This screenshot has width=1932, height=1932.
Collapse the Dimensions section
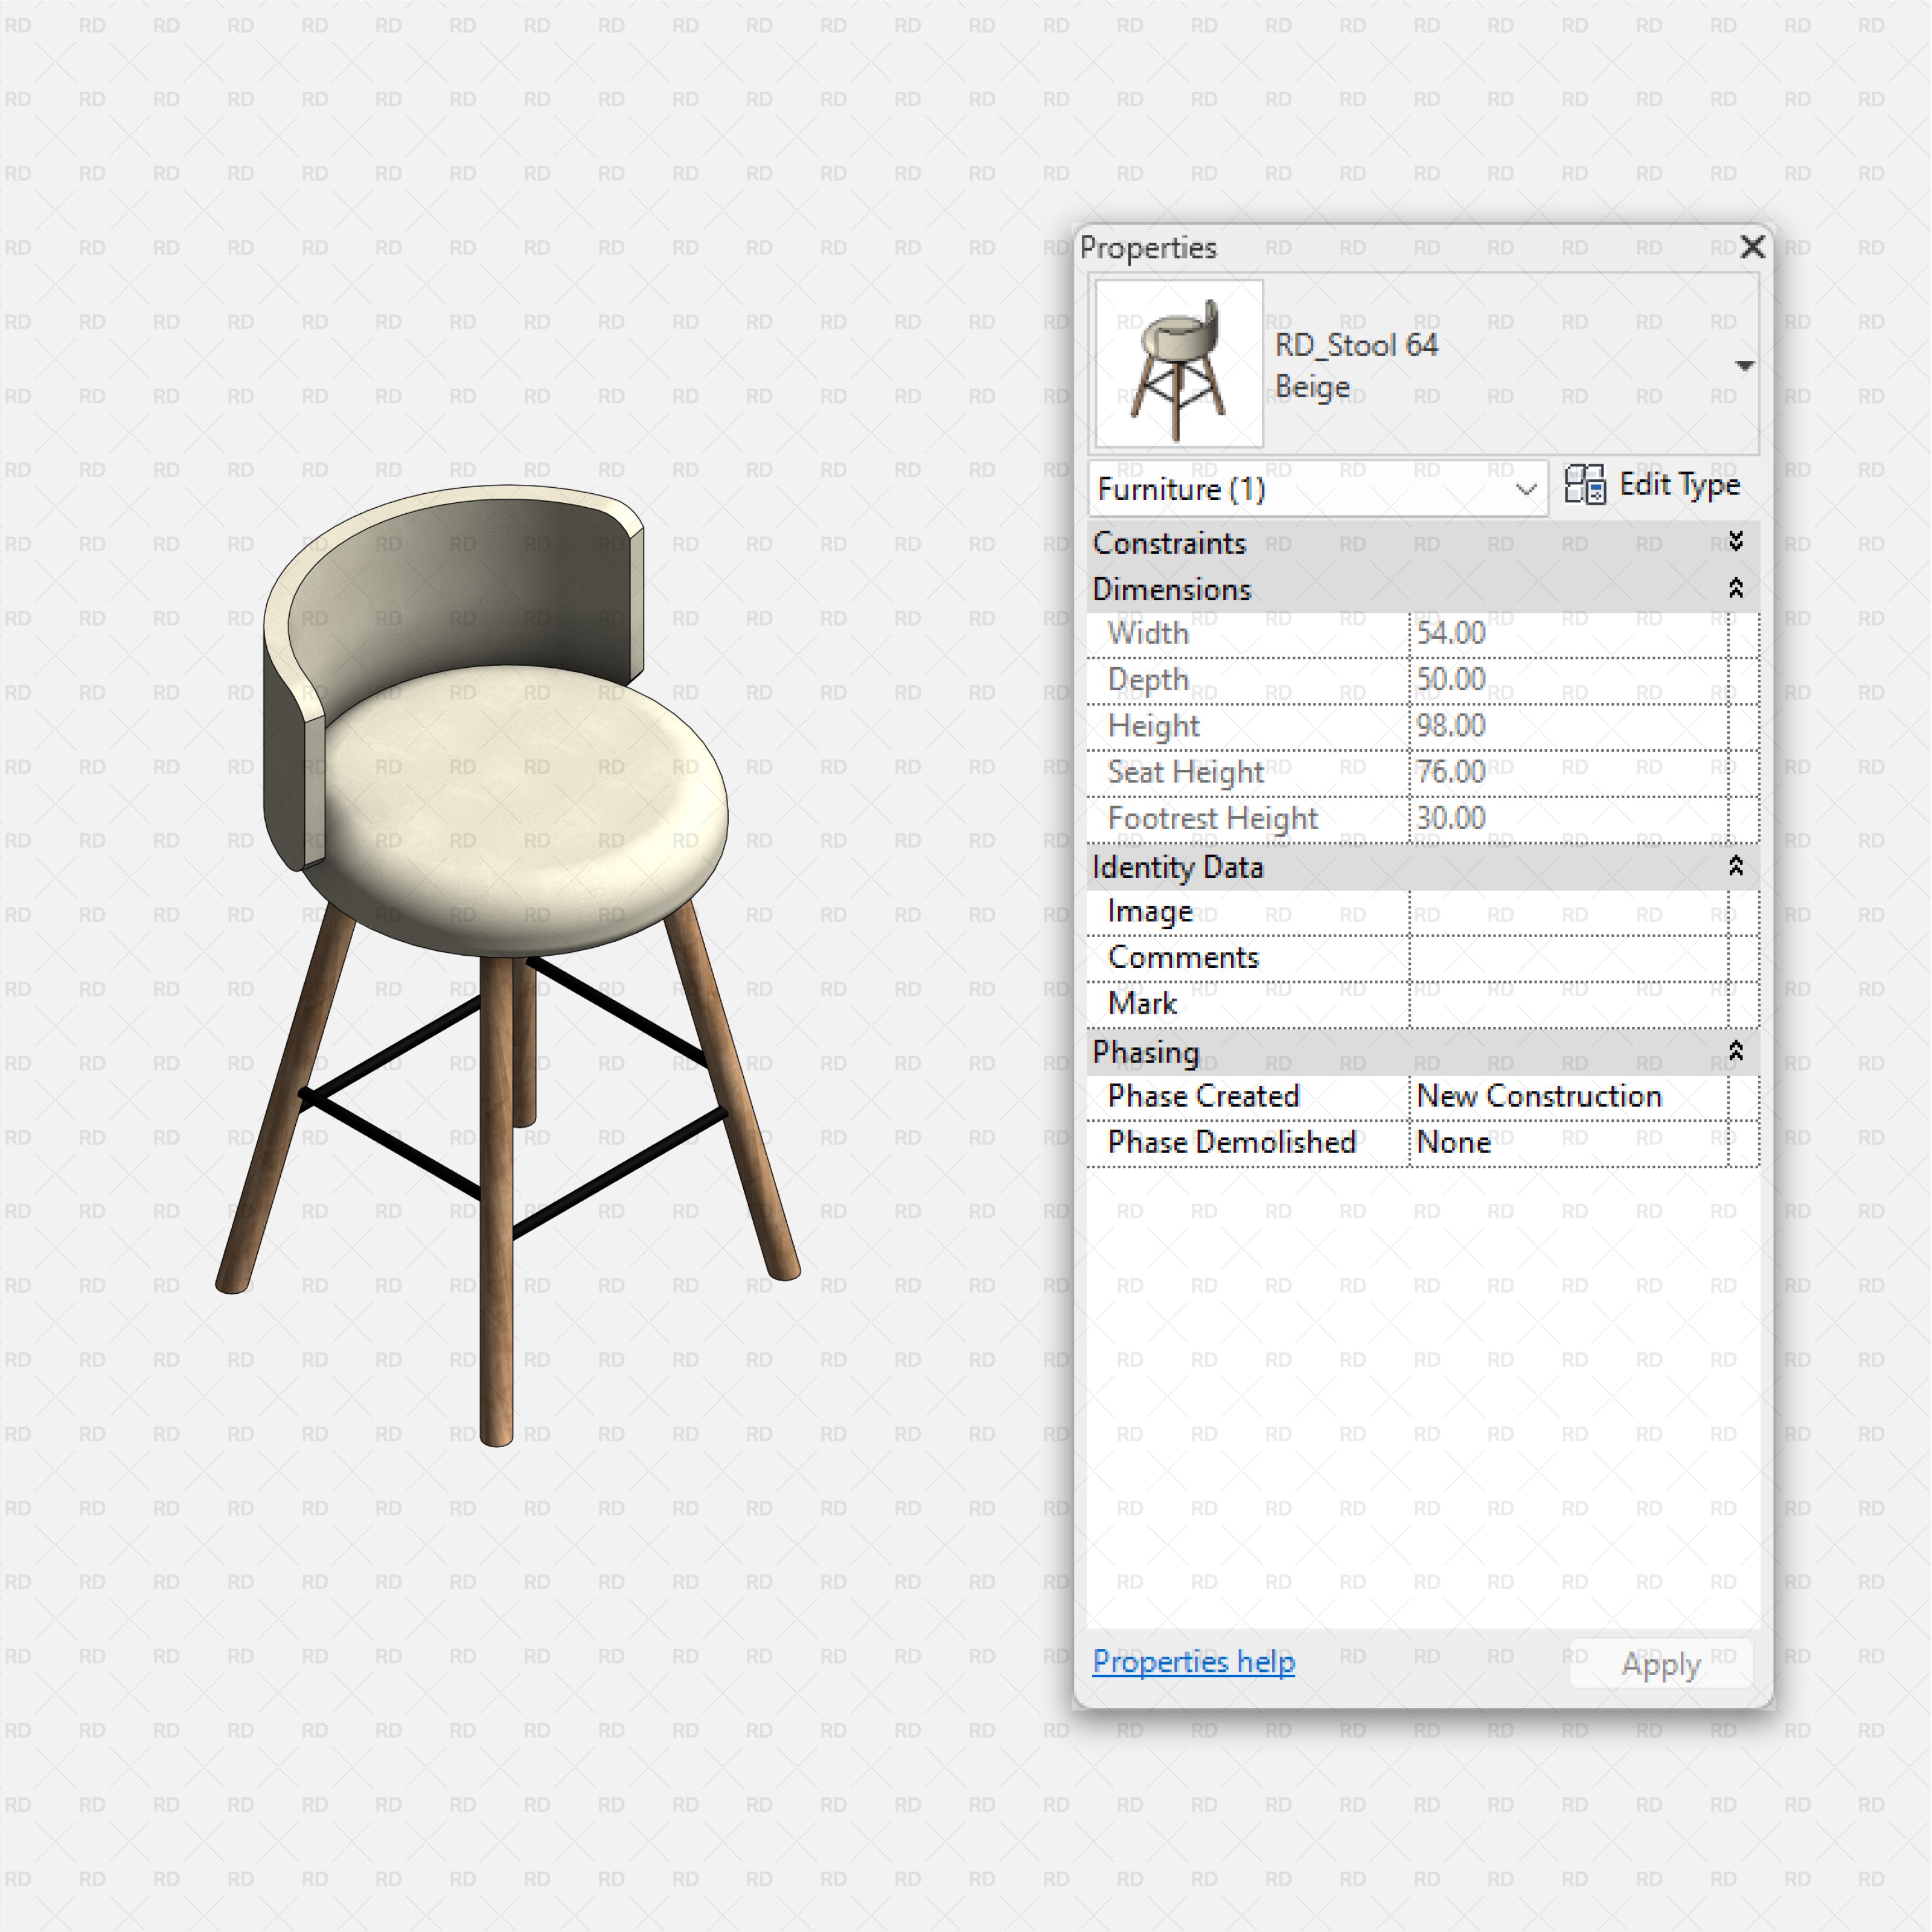tap(1737, 589)
